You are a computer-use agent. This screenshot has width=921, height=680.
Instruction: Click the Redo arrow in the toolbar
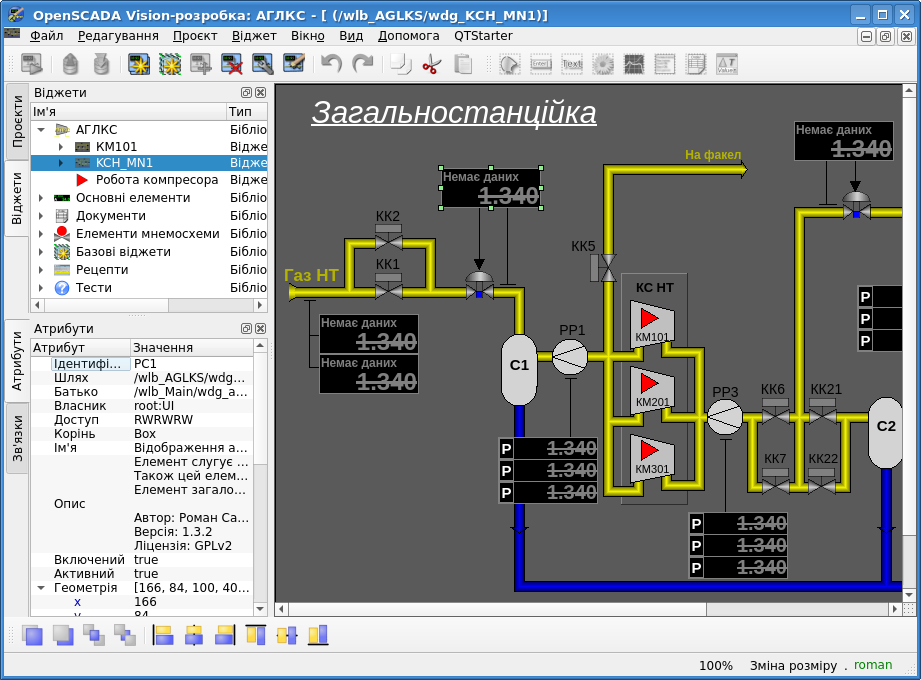(363, 65)
